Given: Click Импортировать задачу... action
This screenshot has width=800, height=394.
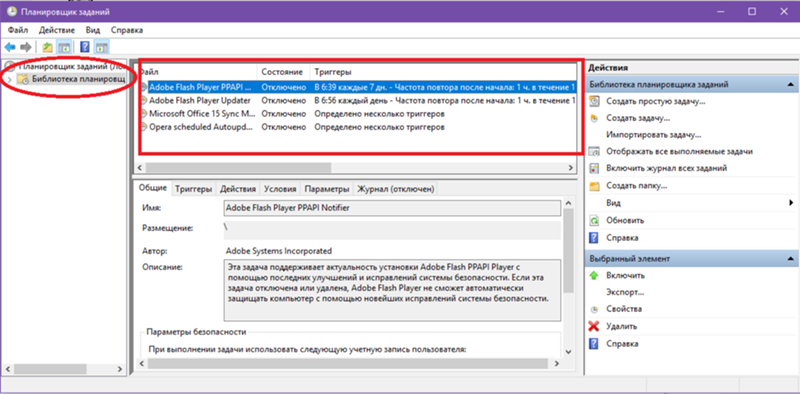Looking at the screenshot, I should point(654,135).
